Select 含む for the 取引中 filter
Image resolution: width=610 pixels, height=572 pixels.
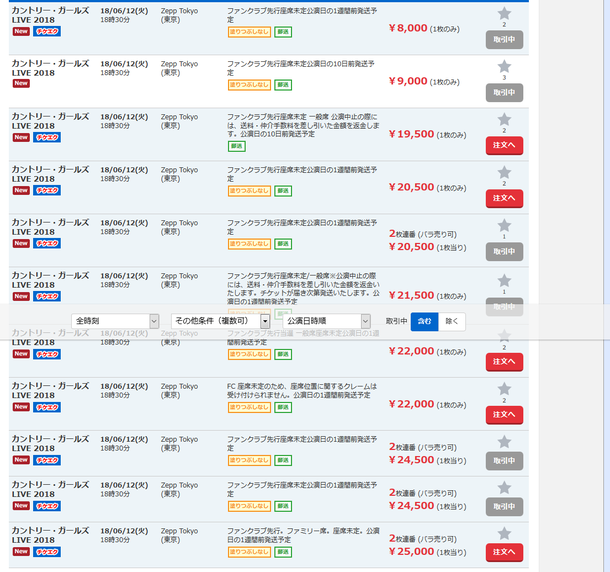(424, 321)
